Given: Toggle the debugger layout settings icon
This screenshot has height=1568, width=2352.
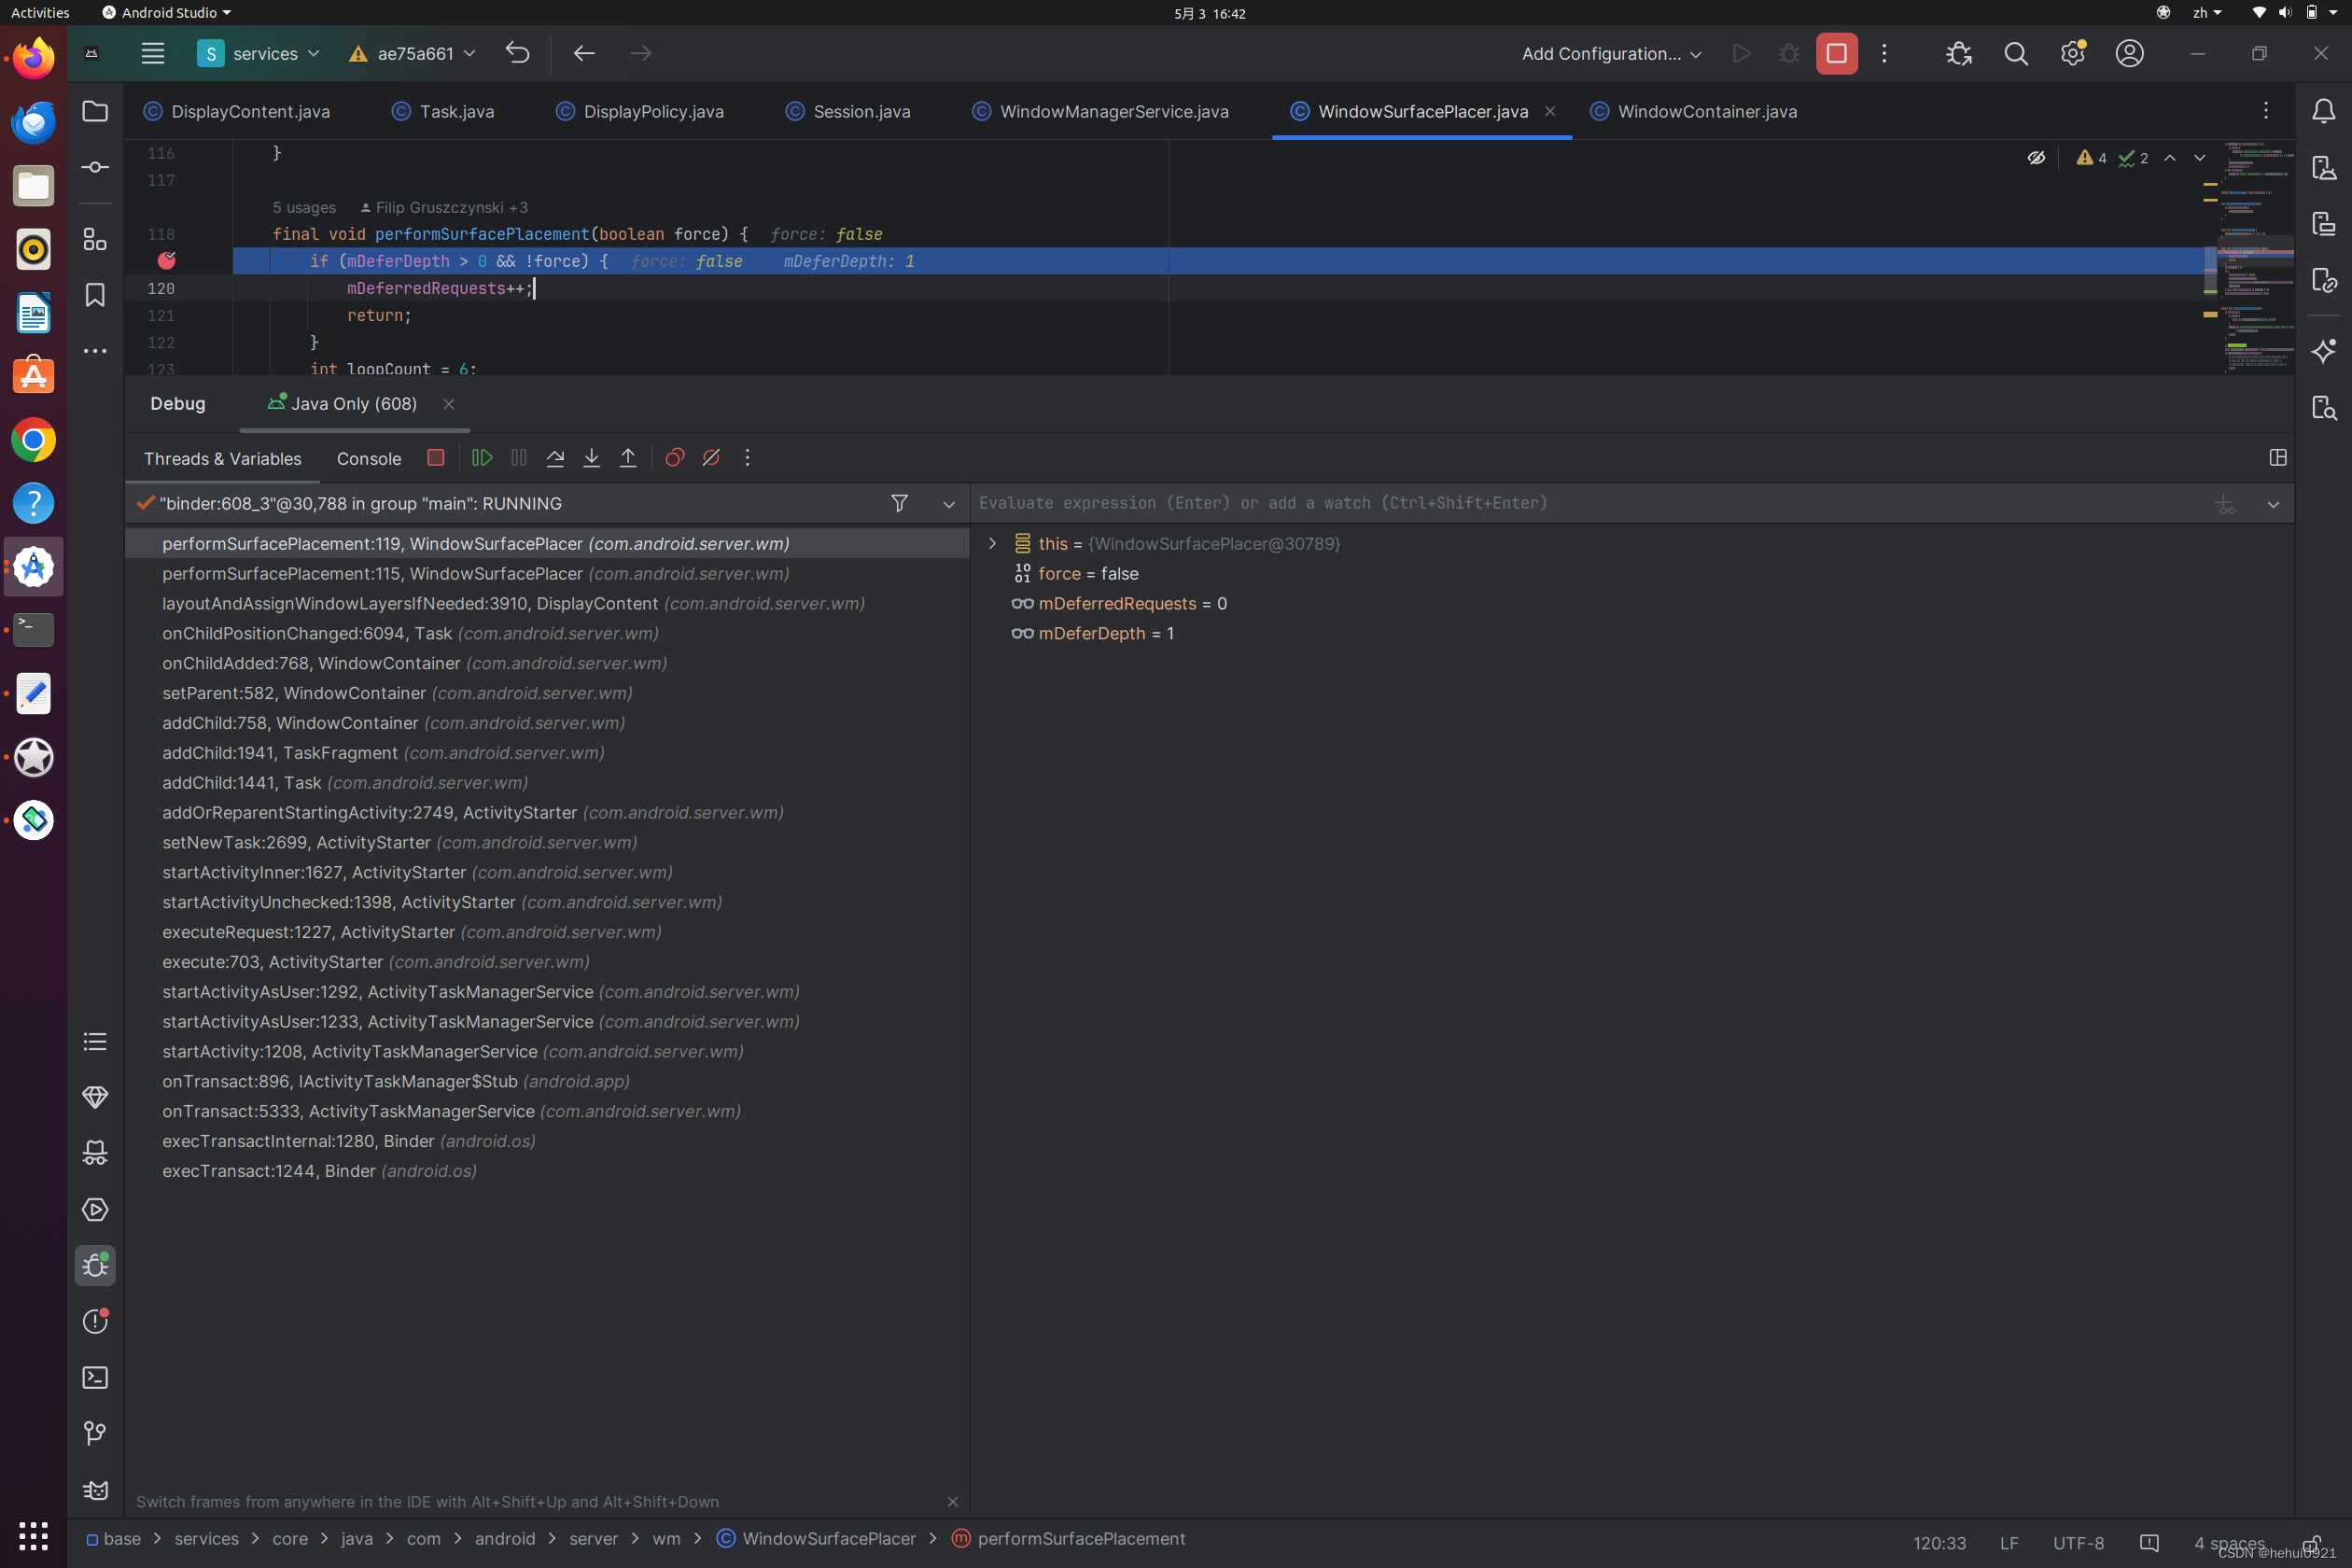Looking at the screenshot, I should pos(2278,457).
